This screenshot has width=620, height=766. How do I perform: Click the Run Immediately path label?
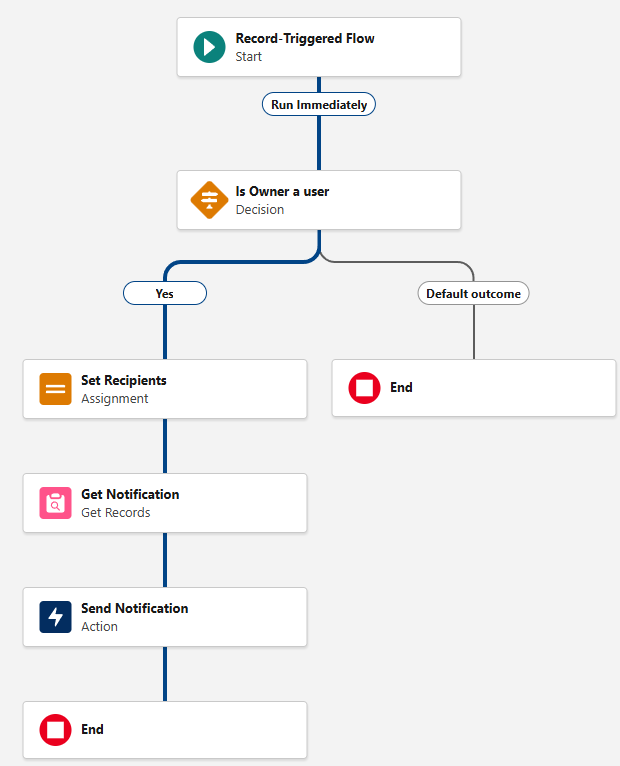[x=319, y=104]
